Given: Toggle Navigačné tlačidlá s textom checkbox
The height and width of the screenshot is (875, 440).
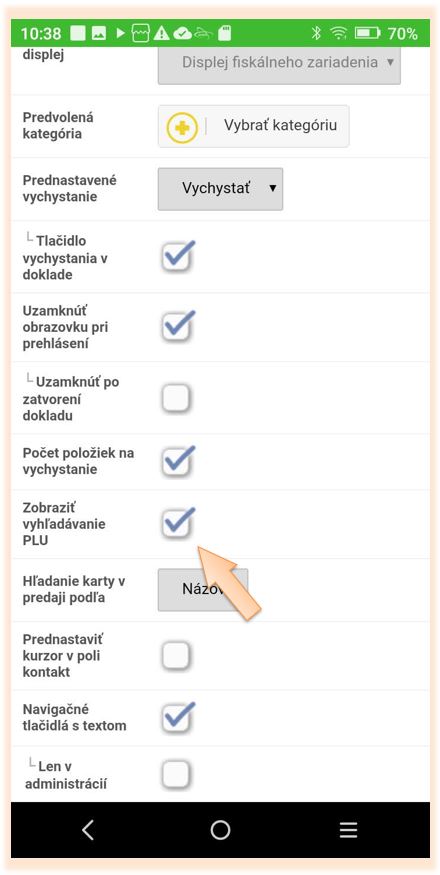Looking at the screenshot, I should (177, 718).
